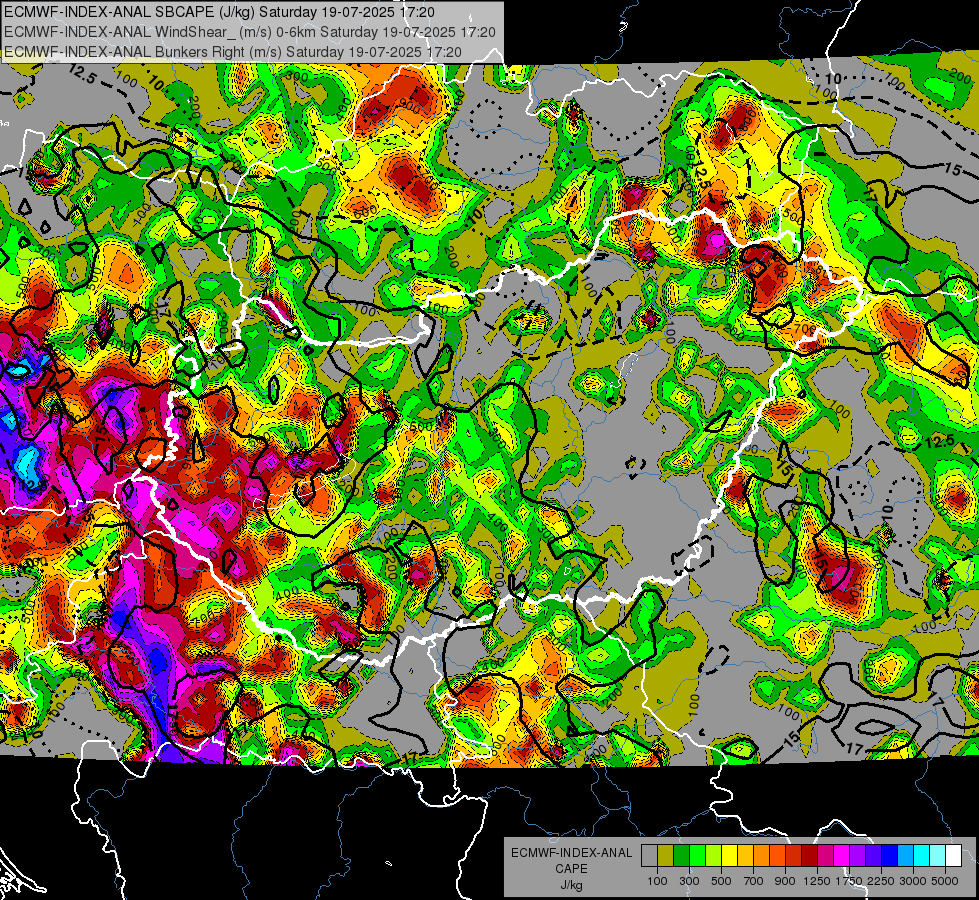Select the lime yellow-green legend swatch
The image size is (979, 900).
tap(714, 856)
